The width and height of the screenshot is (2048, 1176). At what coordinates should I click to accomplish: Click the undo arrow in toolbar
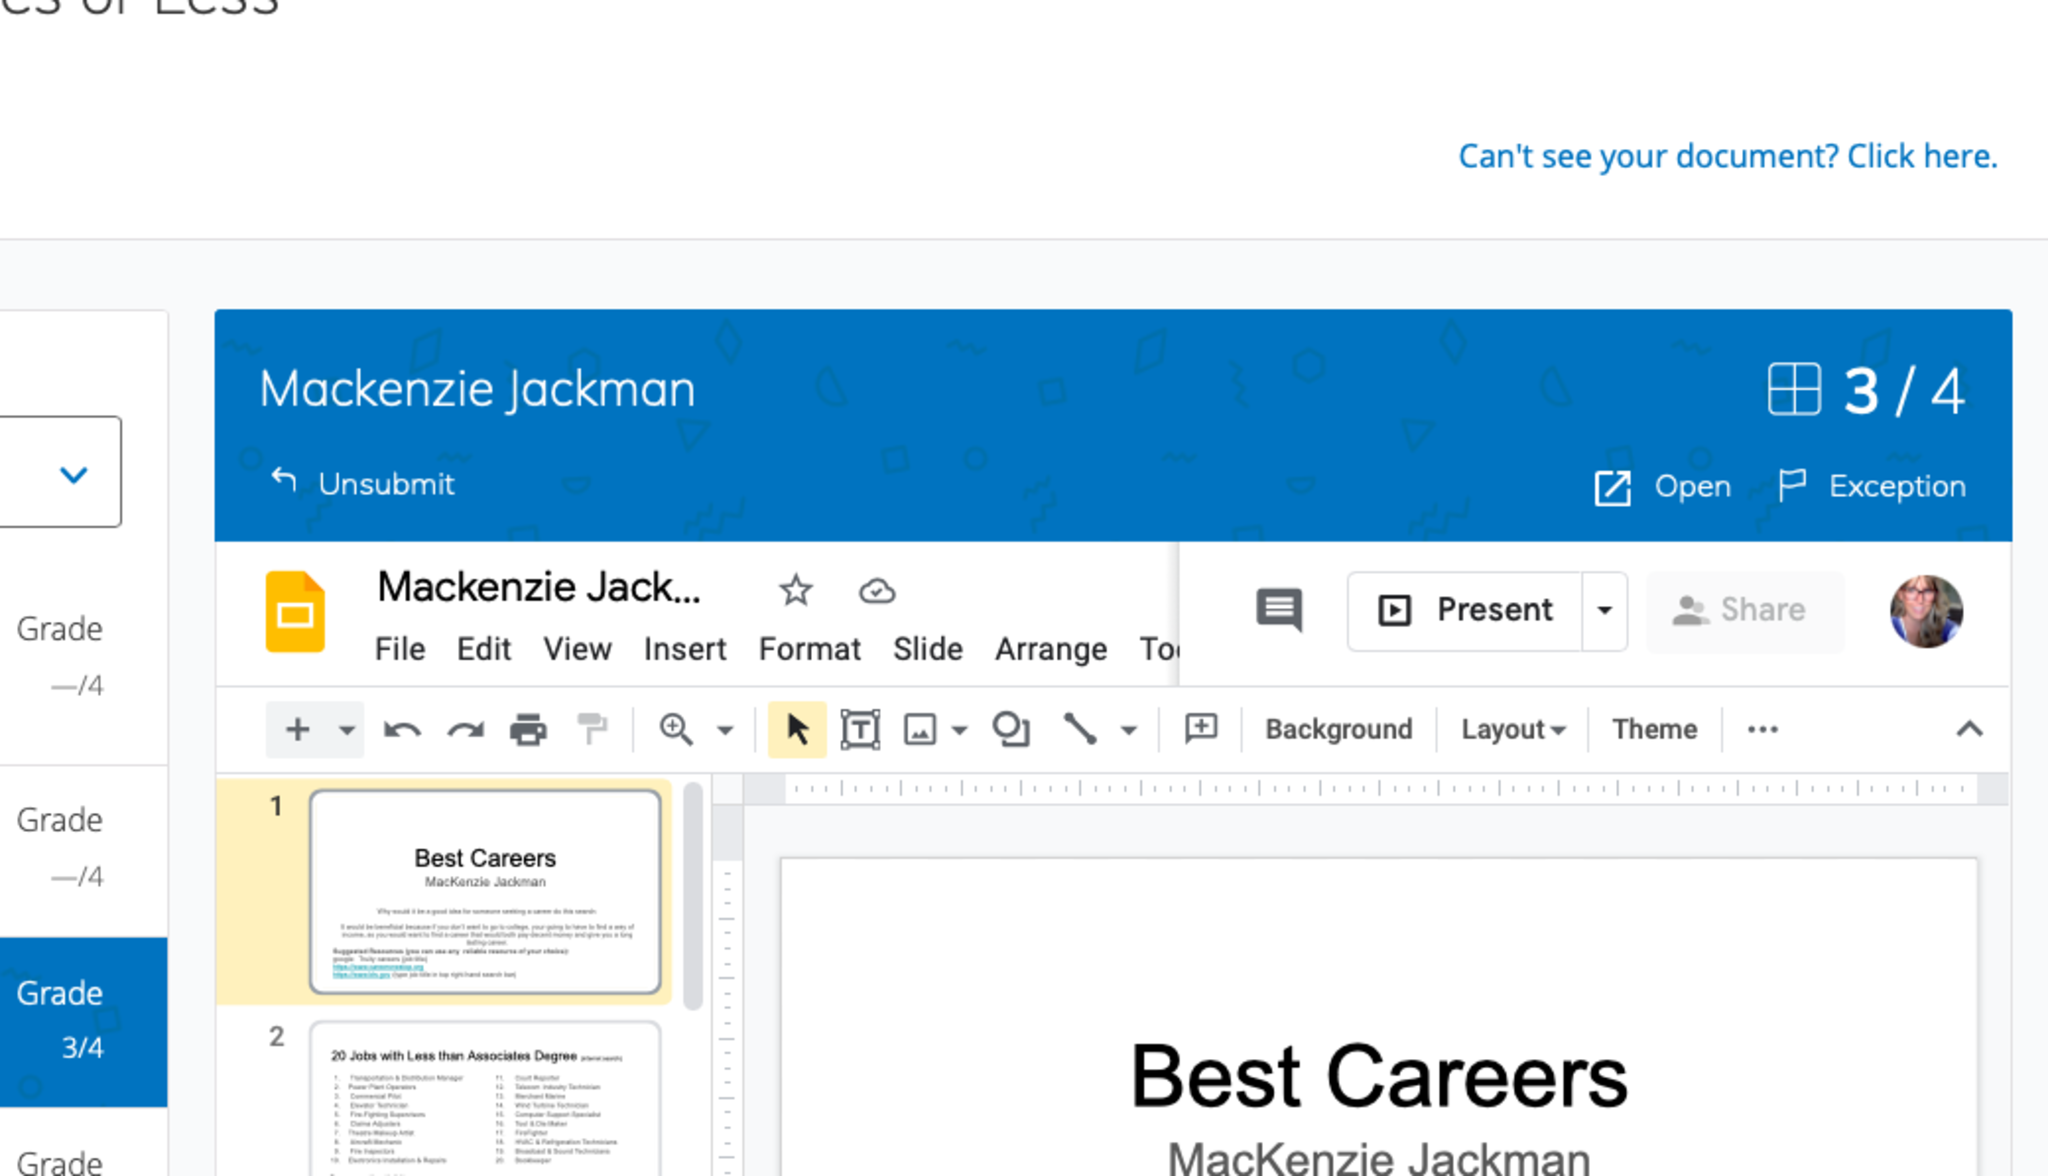coord(401,730)
